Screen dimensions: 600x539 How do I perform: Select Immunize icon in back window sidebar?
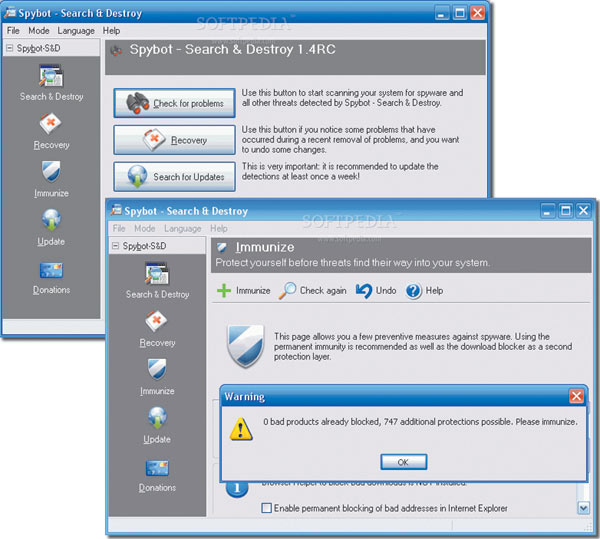[51, 174]
